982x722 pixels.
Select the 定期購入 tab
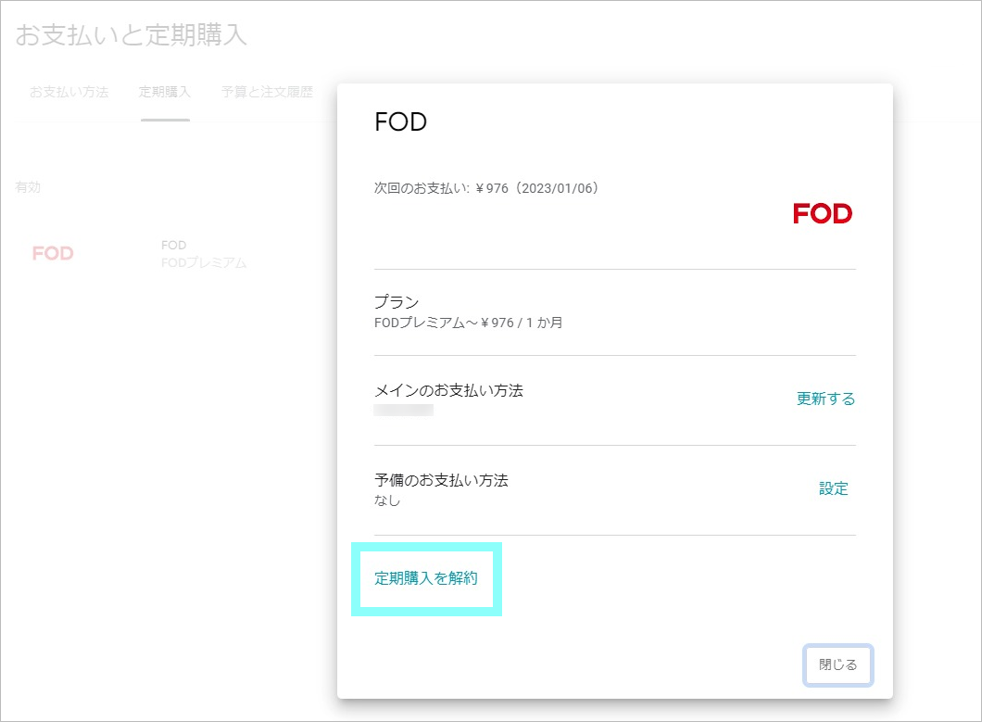tap(165, 92)
